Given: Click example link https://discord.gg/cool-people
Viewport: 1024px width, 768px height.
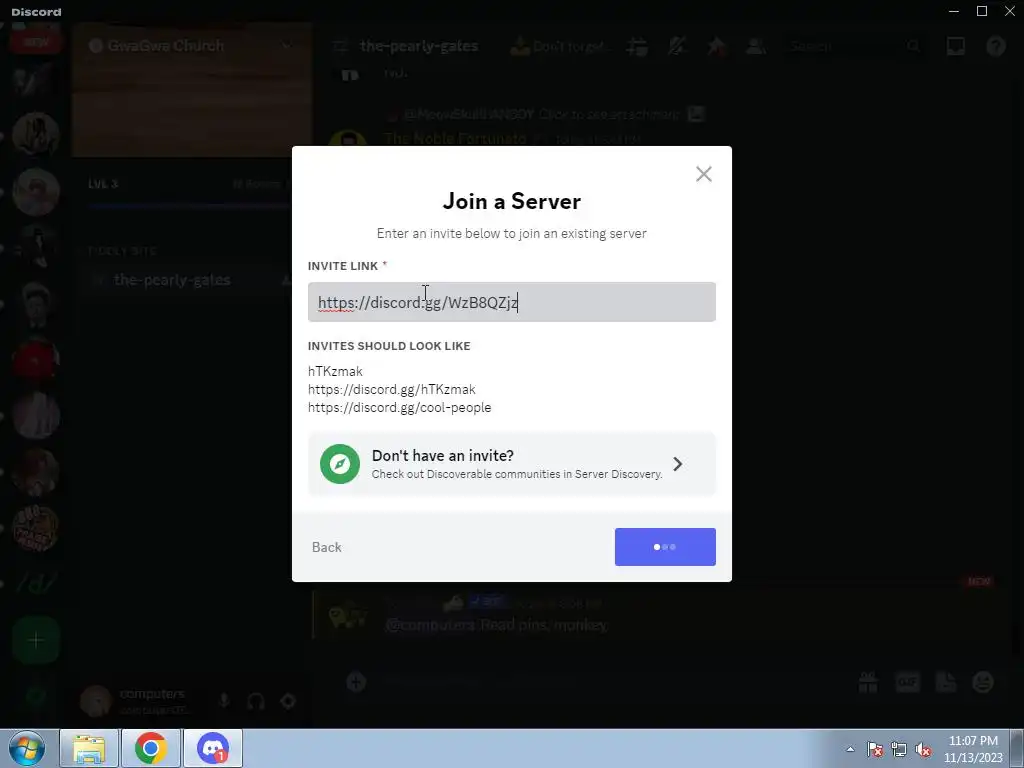Looking at the screenshot, I should pos(399,408).
